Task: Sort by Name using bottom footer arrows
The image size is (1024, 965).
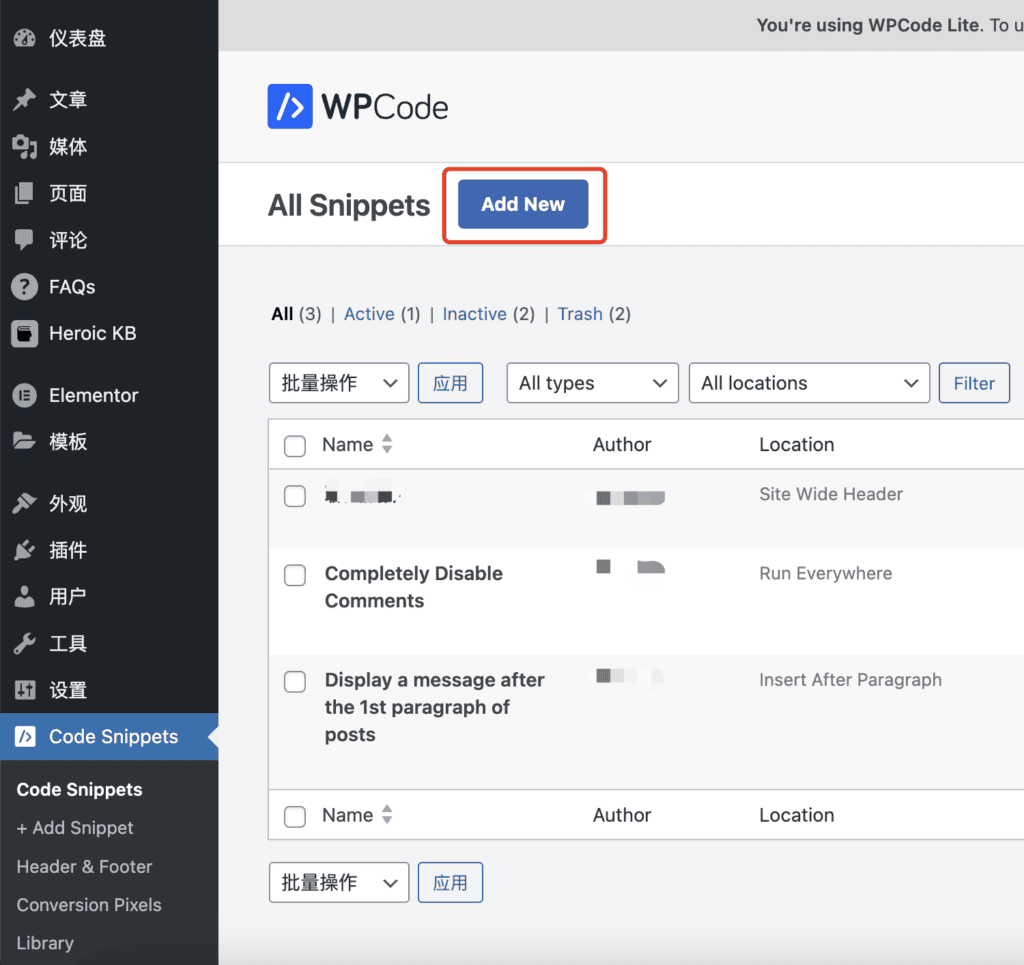Action: pos(387,814)
